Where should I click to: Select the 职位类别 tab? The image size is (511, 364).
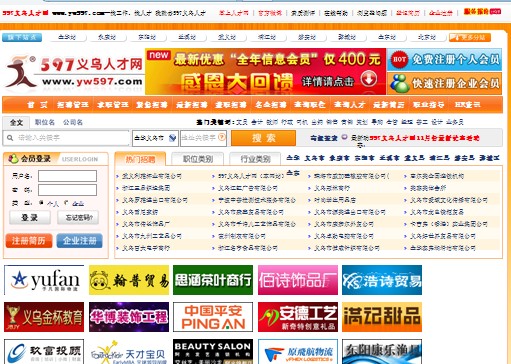point(197,159)
